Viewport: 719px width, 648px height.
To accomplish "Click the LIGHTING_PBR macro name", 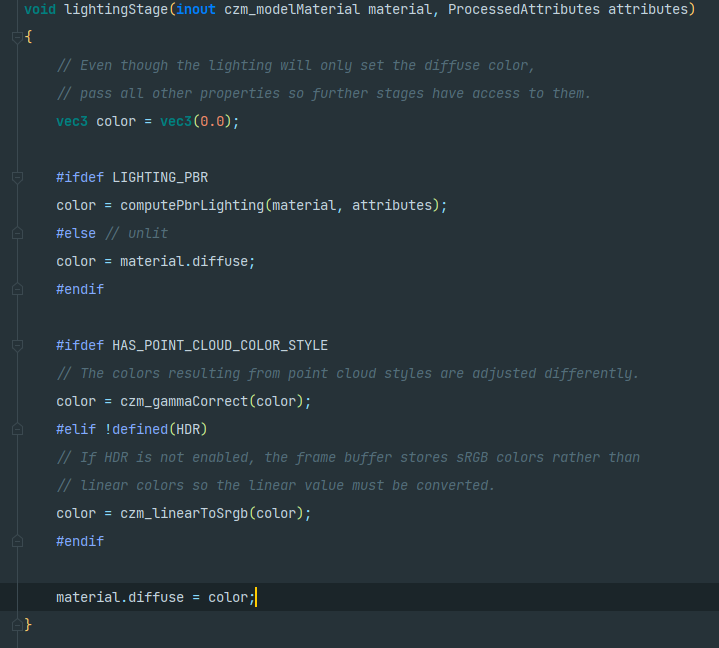I will point(160,177).
